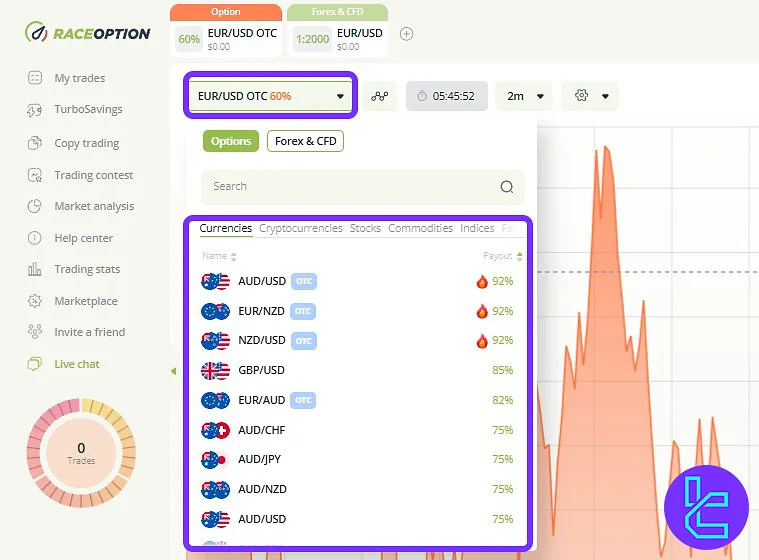Click the Copy trading icon

point(34,143)
